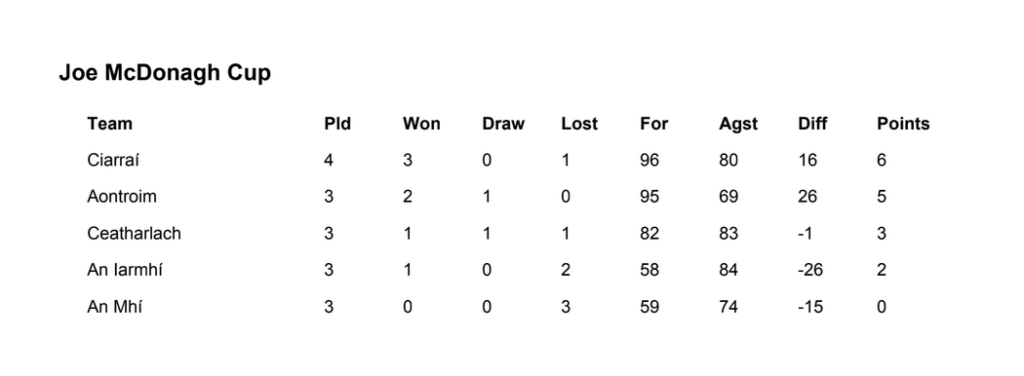Click the Diff column header
Screen dimensions: 1024x376
pos(812,123)
